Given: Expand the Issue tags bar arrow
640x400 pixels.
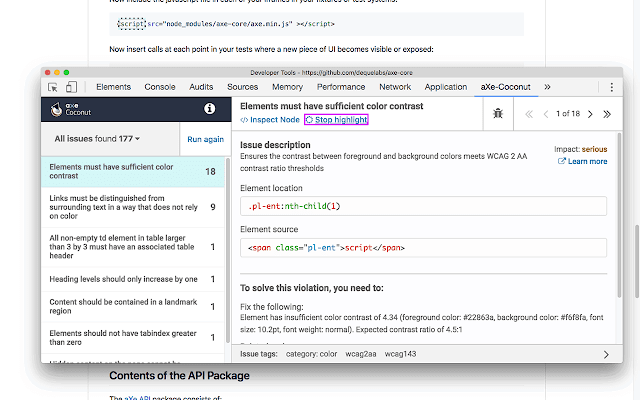Looking at the screenshot, I should (606, 353).
